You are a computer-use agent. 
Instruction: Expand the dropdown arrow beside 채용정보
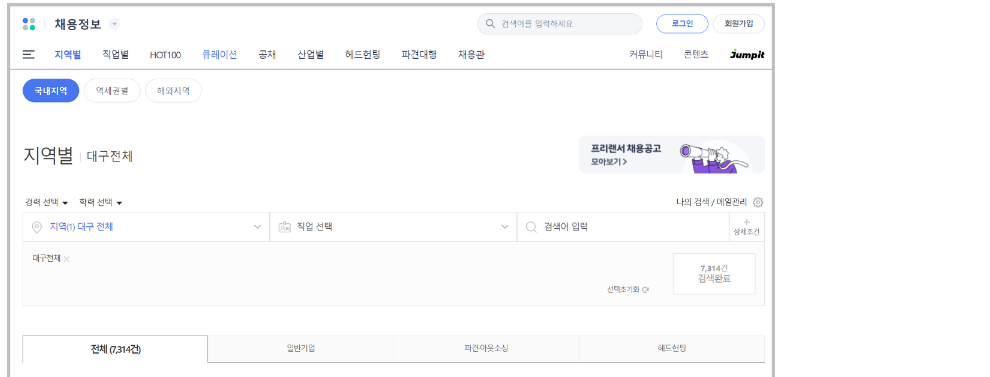114,25
